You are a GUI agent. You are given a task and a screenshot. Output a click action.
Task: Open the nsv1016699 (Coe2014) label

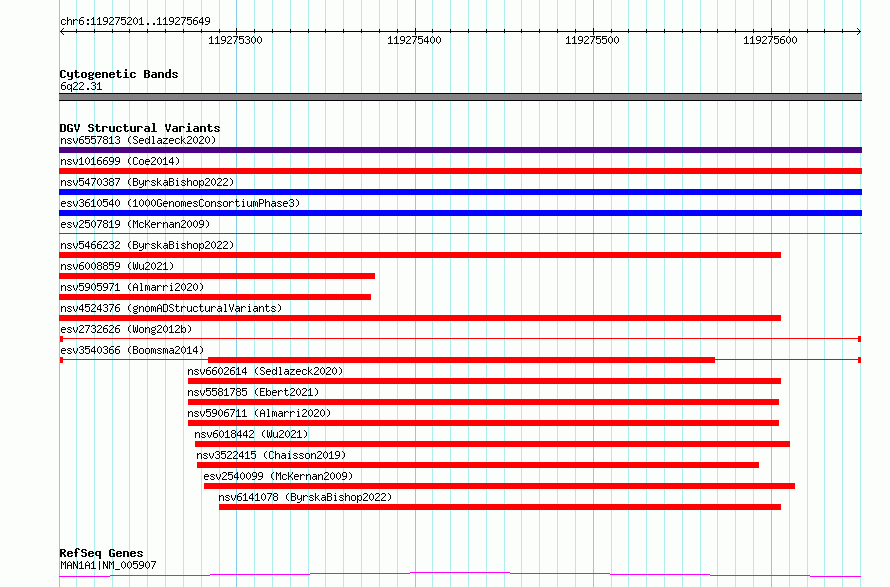click(120, 161)
